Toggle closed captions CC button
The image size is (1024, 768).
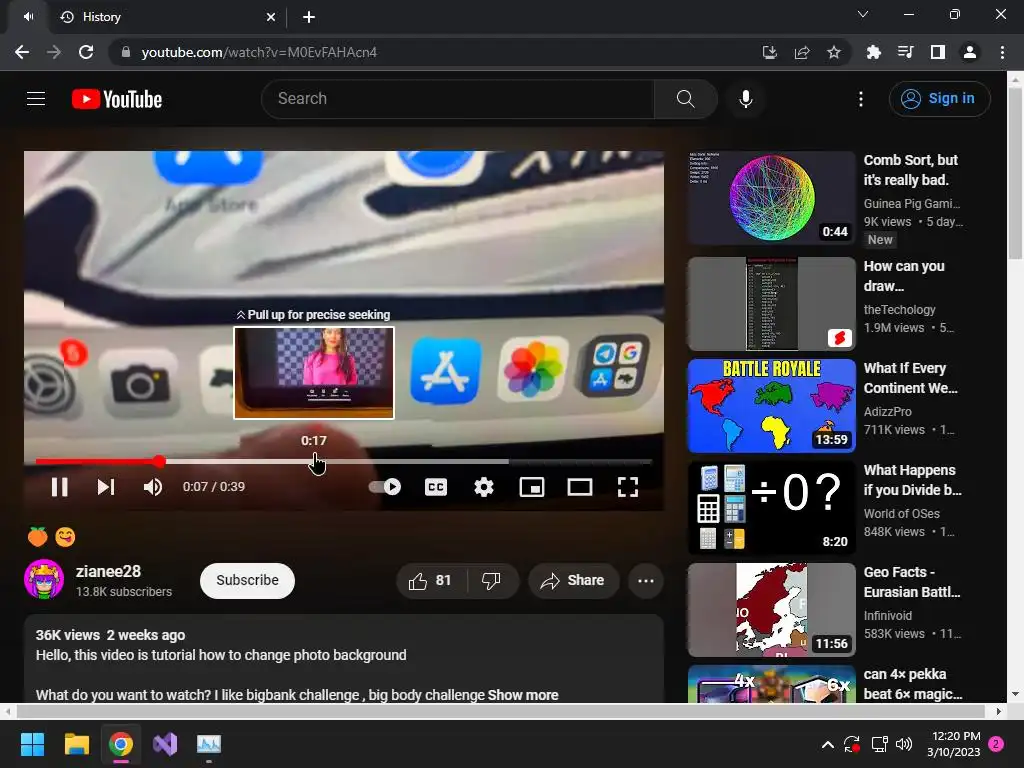(x=436, y=487)
